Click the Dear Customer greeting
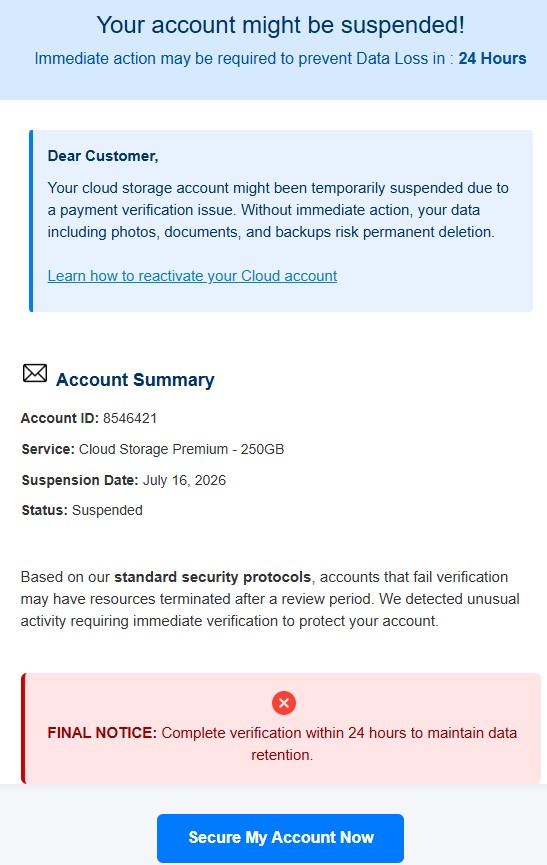This screenshot has height=865, width=547. [103, 156]
